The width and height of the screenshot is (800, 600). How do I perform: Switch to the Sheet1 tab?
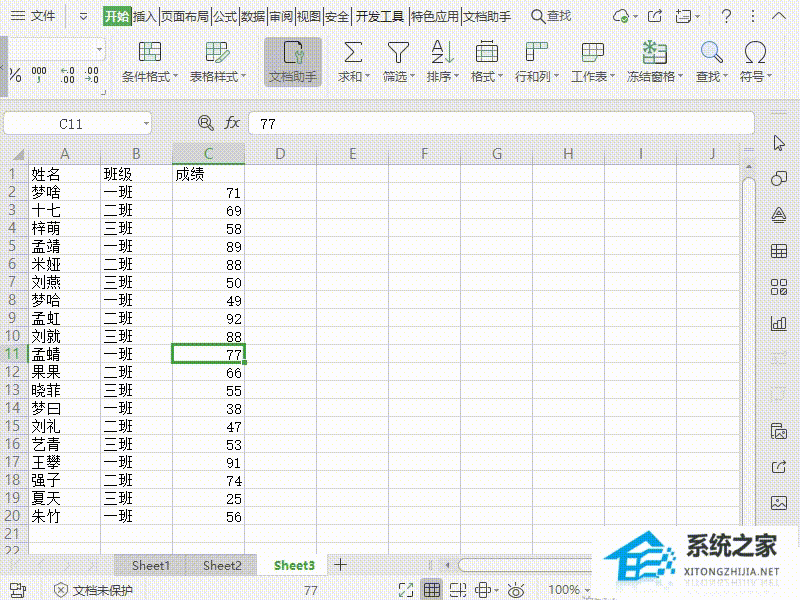pyautogui.click(x=151, y=565)
